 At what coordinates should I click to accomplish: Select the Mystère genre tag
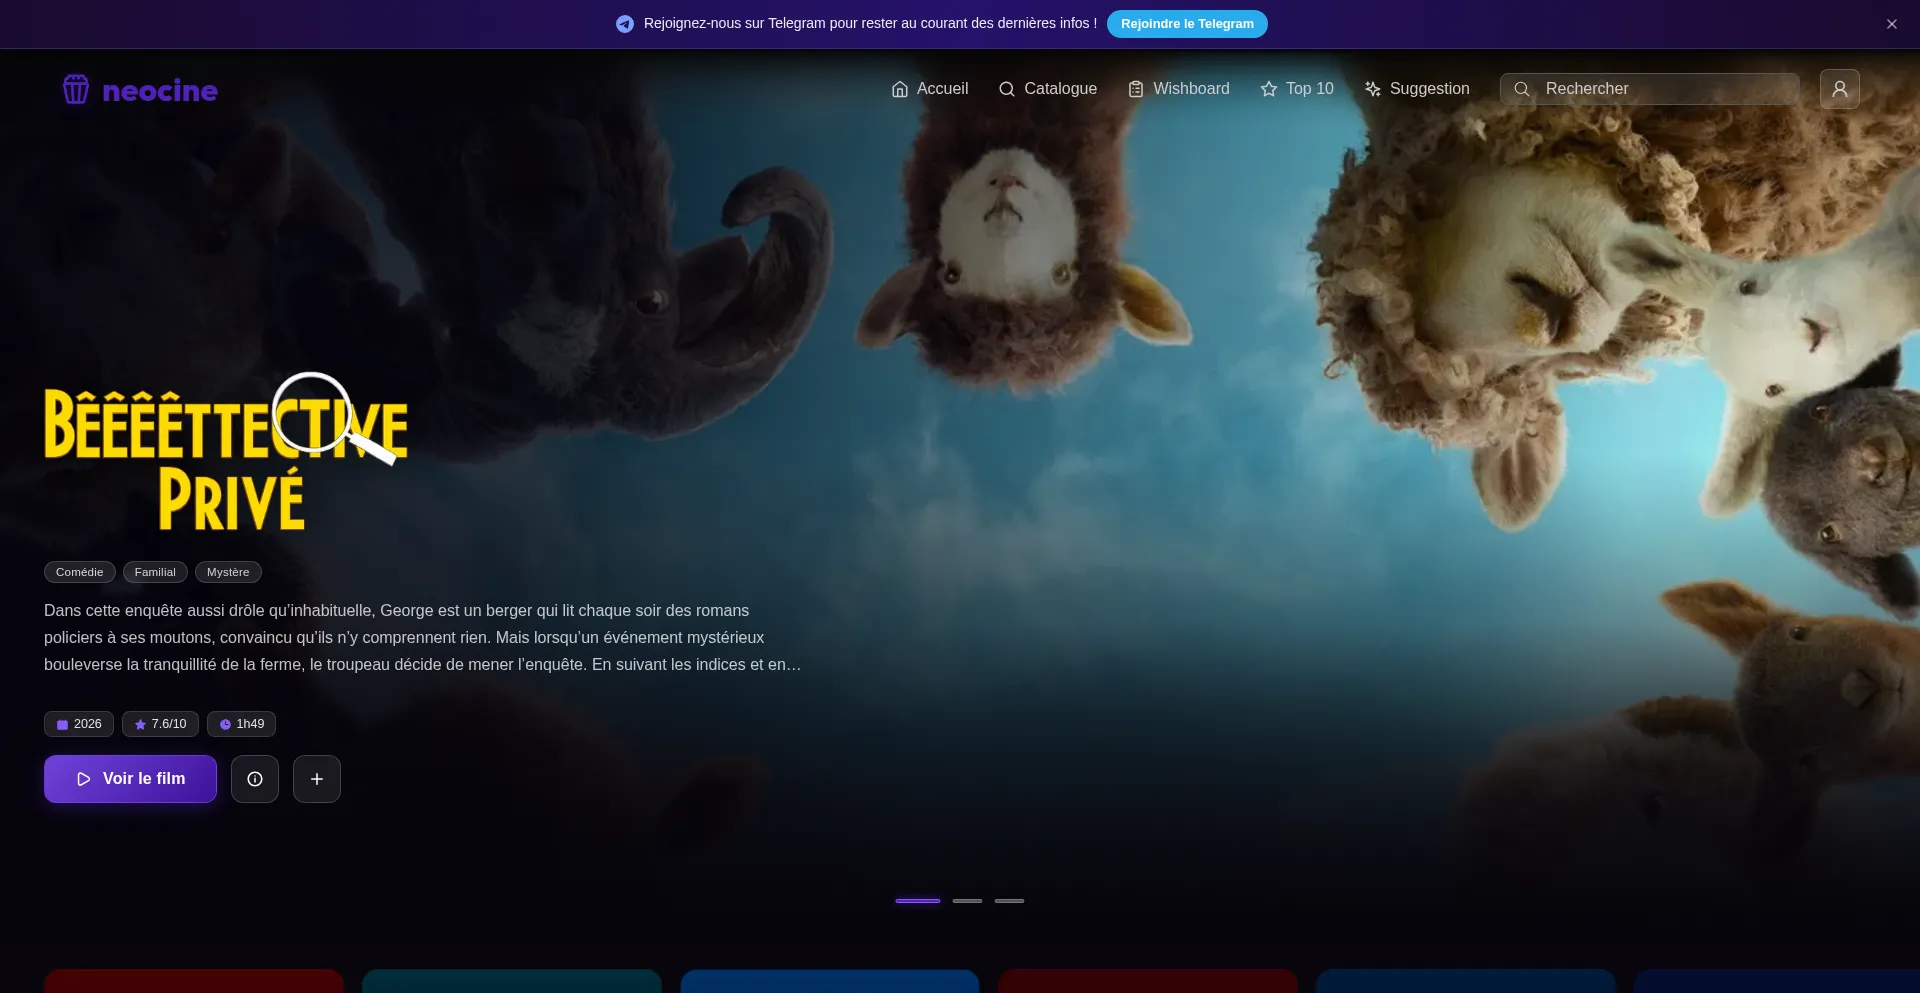tap(228, 572)
